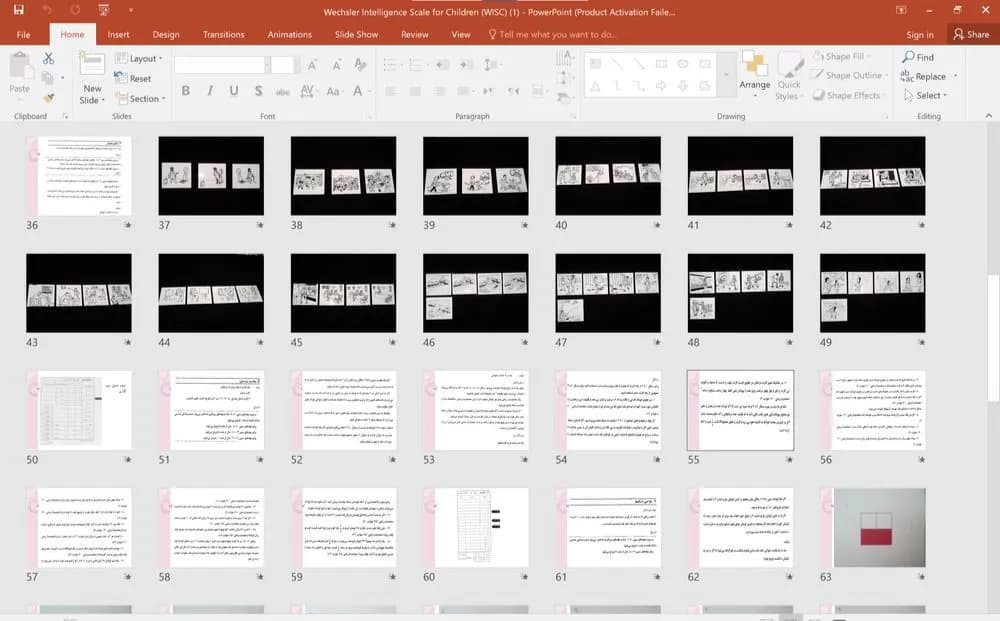Image resolution: width=1000 pixels, height=621 pixels.
Task: Open Customize Quick Access Toolbar dropdown arrow
Action: pyautogui.click(x=131, y=10)
